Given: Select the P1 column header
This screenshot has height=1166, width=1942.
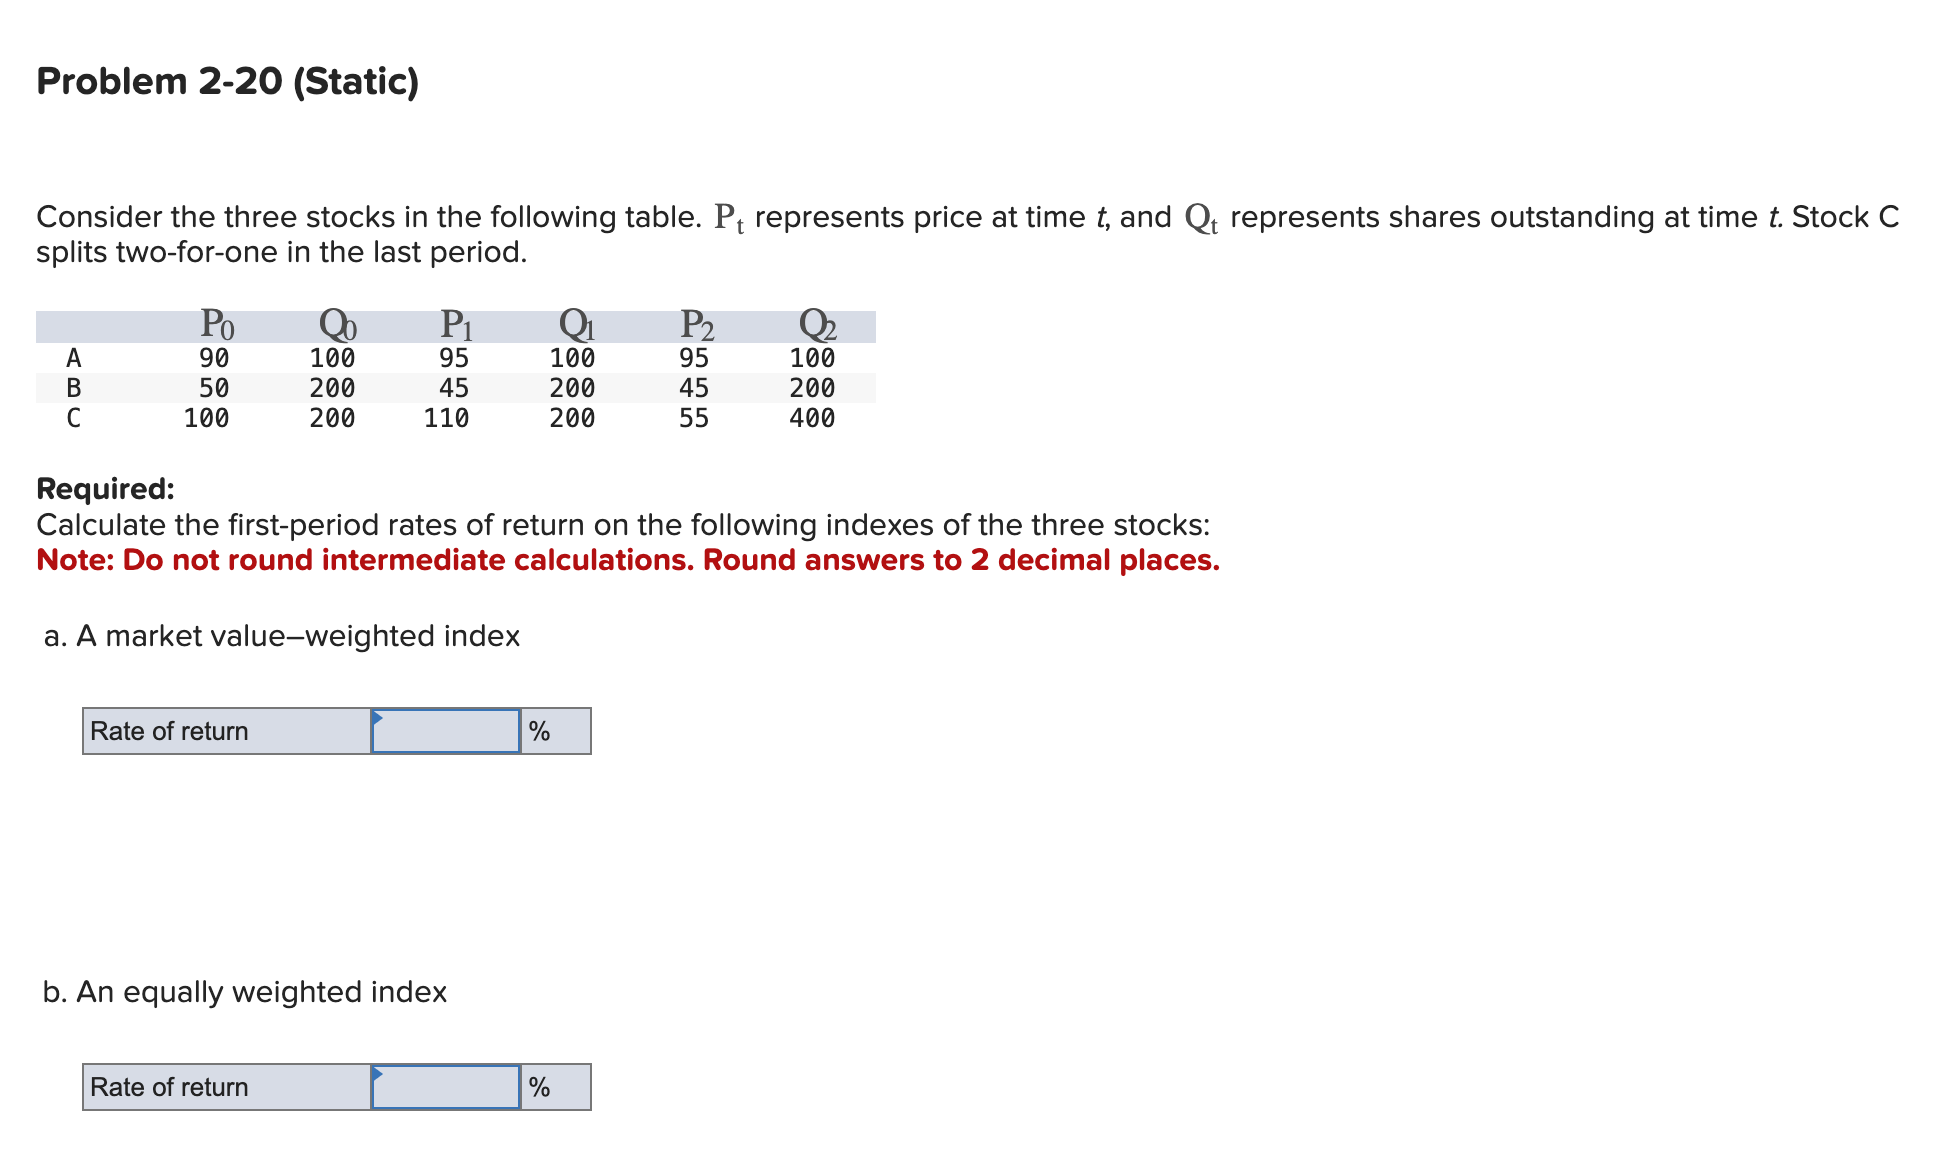Looking at the screenshot, I should [456, 324].
